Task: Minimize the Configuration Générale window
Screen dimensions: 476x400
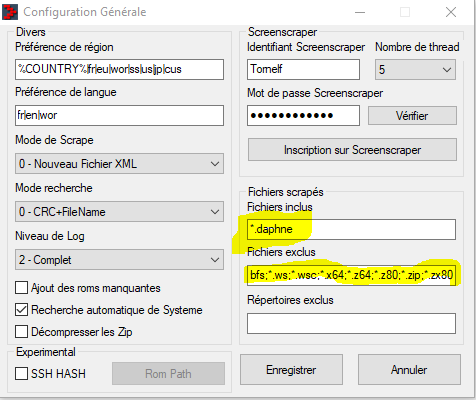Action: tap(360, 12)
